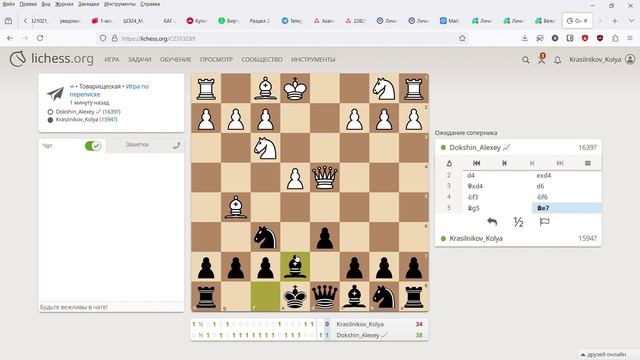The image size is (640, 360).
Task: Open Krasilnikov_Kolya in crosstable score row
Action: coord(360,324)
